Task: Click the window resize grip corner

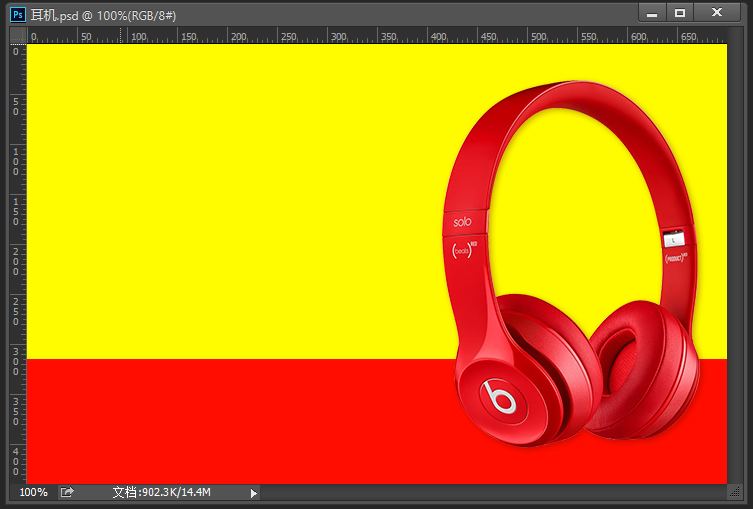Action: (734, 492)
